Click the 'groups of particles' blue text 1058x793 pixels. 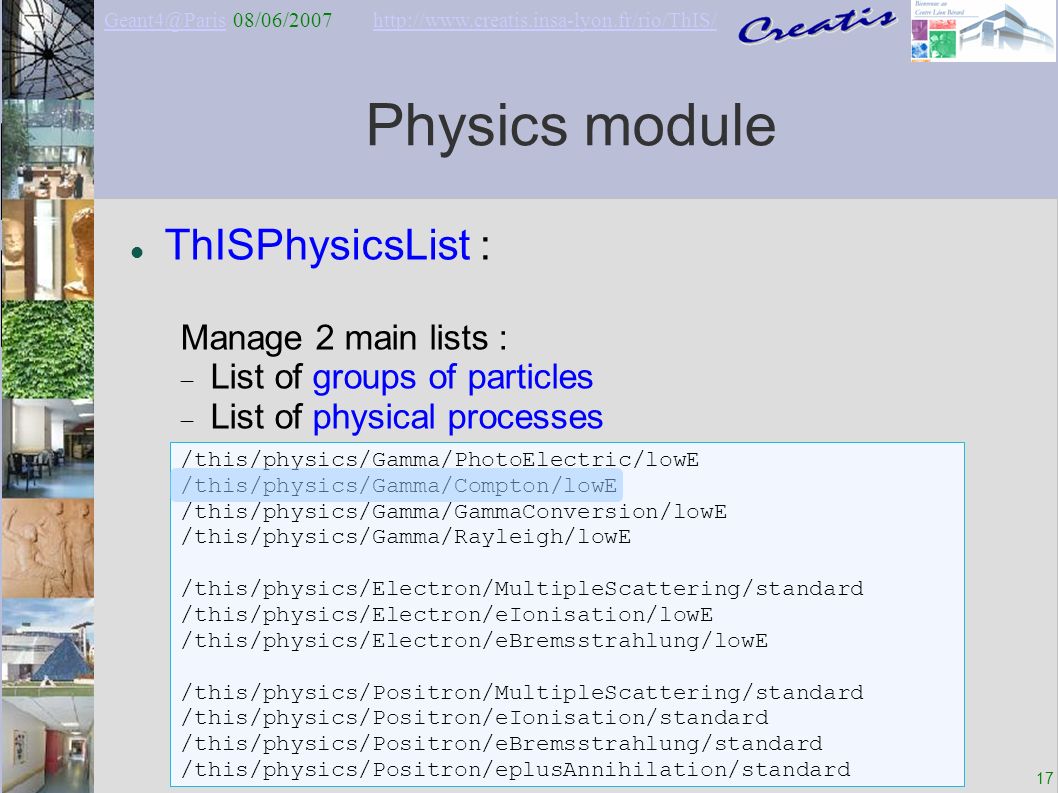click(453, 377)
